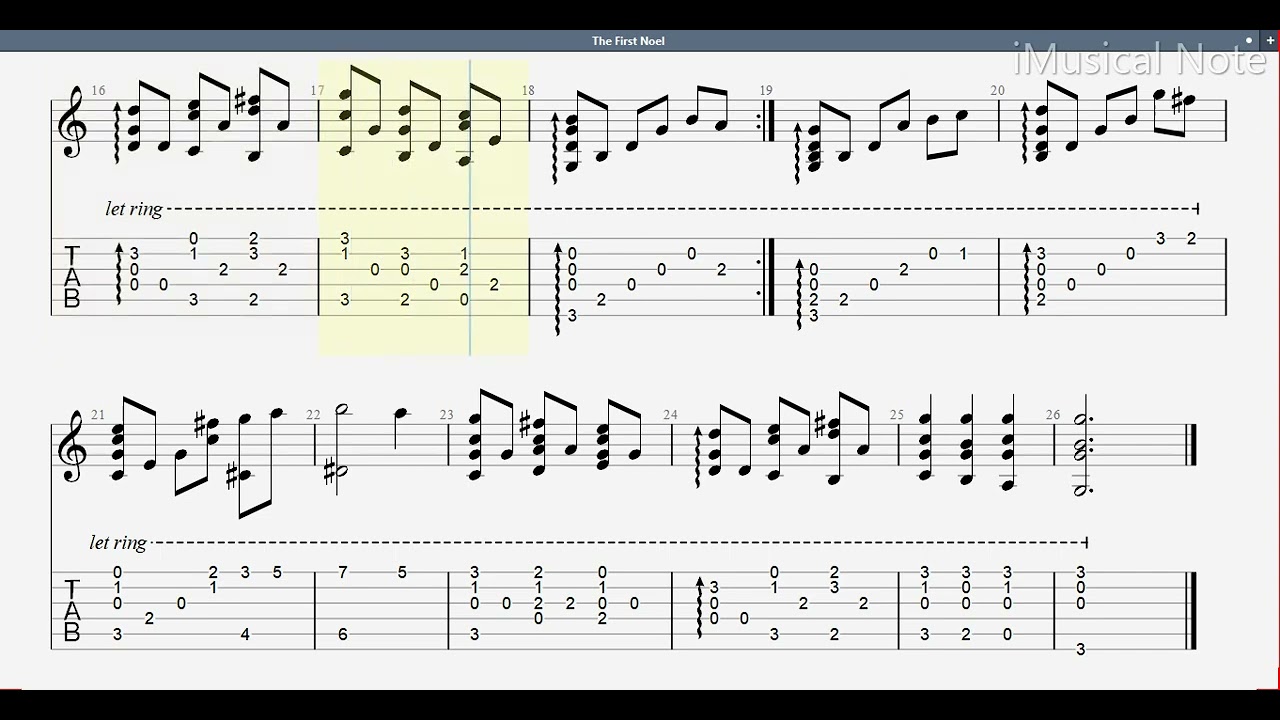Click measure number 16
Viewport: 1280px width, 720px height.
click(x=98, y=90)
